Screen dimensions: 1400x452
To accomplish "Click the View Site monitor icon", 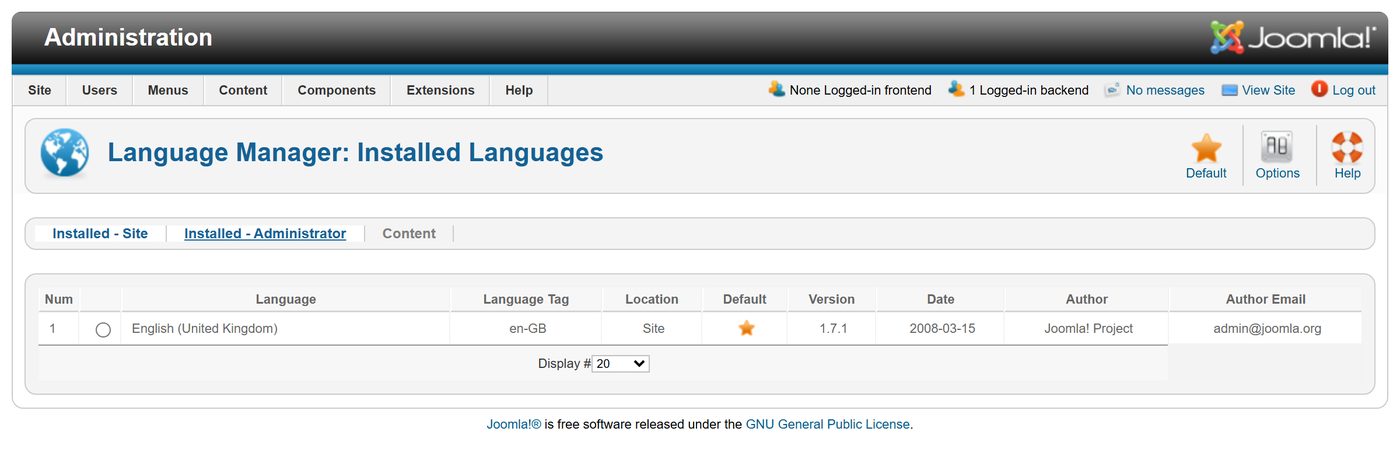I will tap(1229, 90).
